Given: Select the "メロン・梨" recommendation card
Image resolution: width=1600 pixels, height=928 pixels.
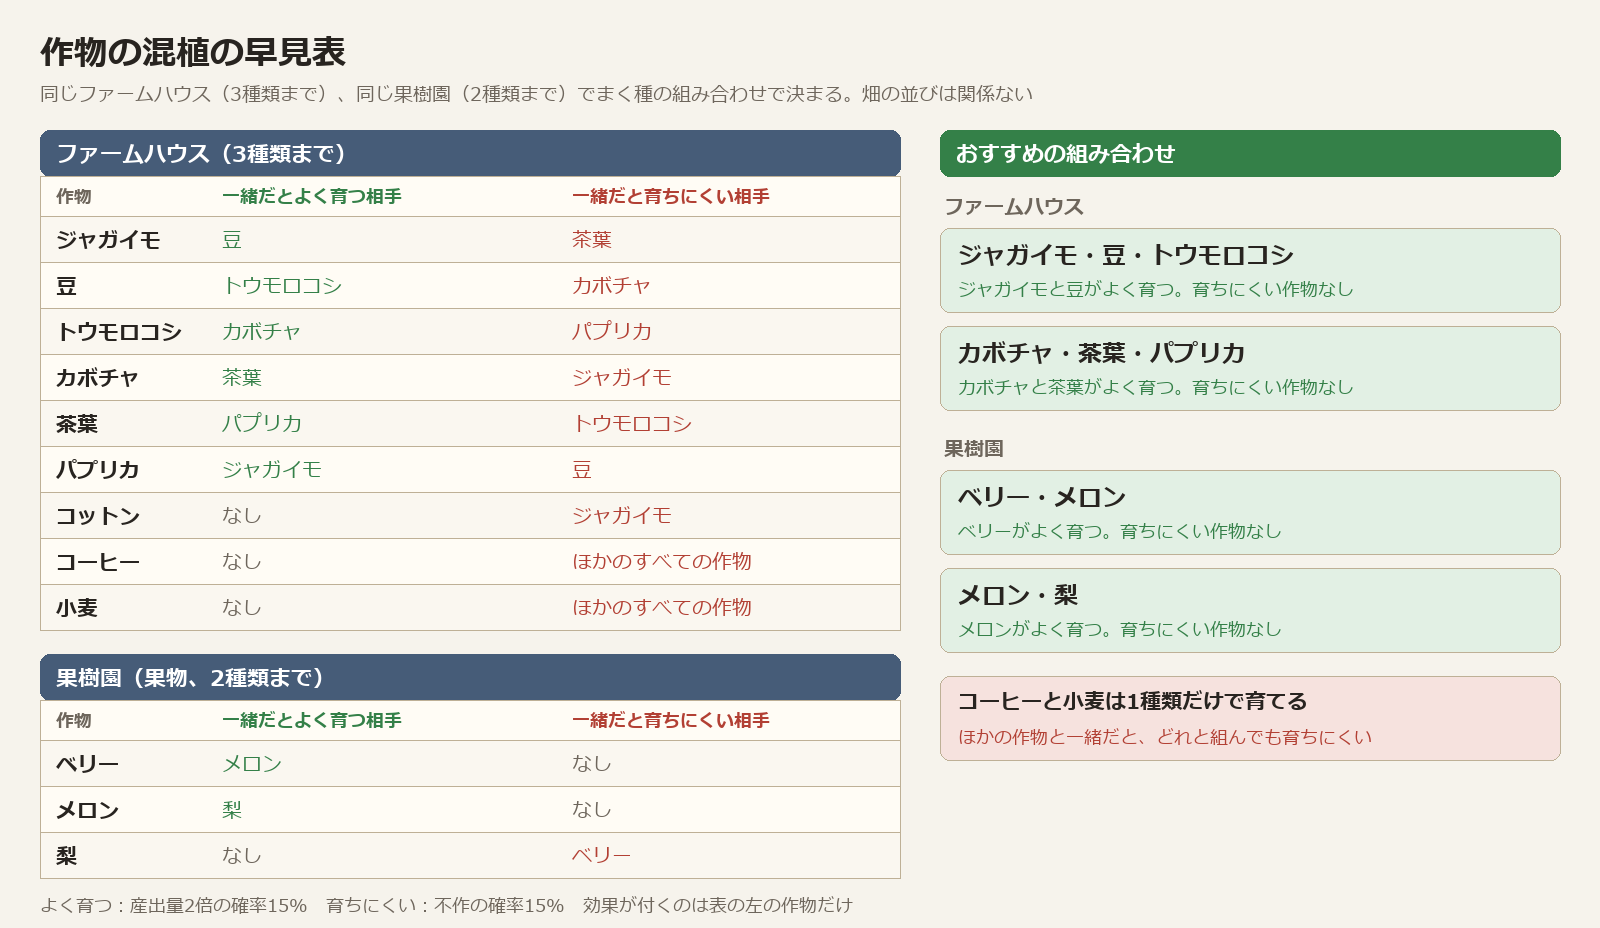Looking at the screenshot, I should (x=1250, y=610).
